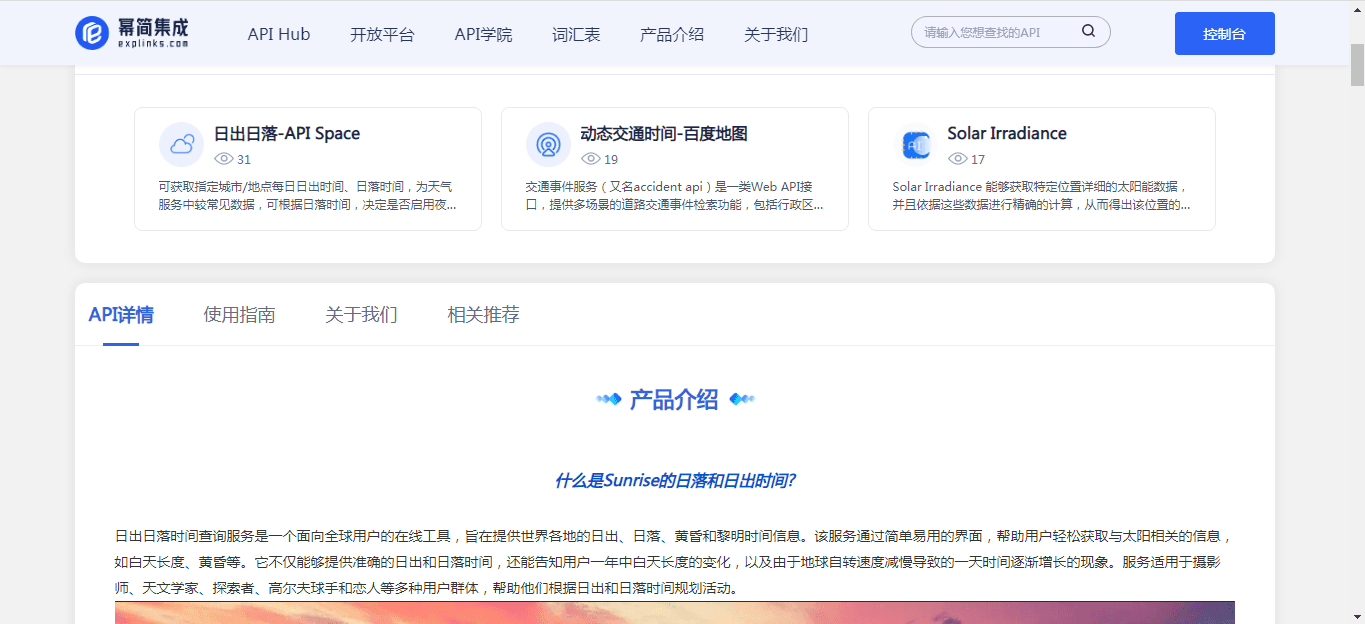This screenshot has height=624, width=1365.
Task: Select the API详情 tab
Action: [x=121, y=315]
